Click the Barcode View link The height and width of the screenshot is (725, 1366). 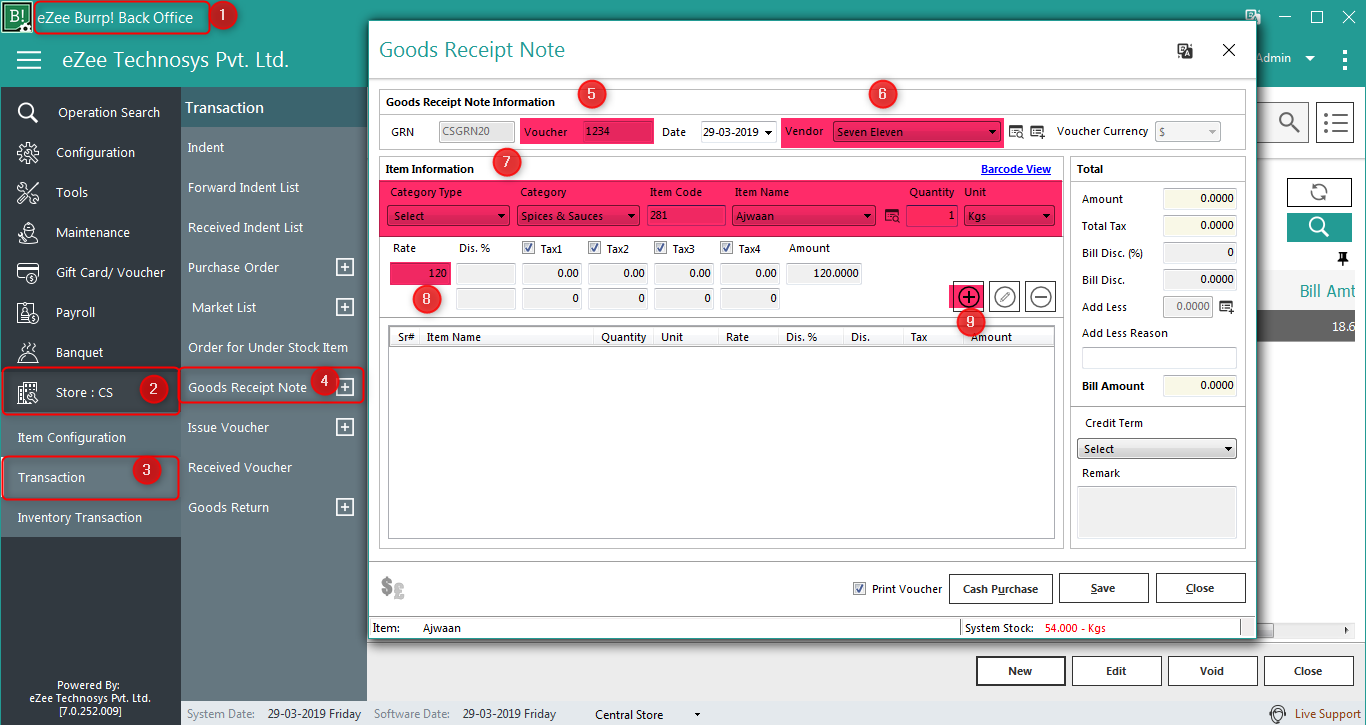coord(1015,169)
